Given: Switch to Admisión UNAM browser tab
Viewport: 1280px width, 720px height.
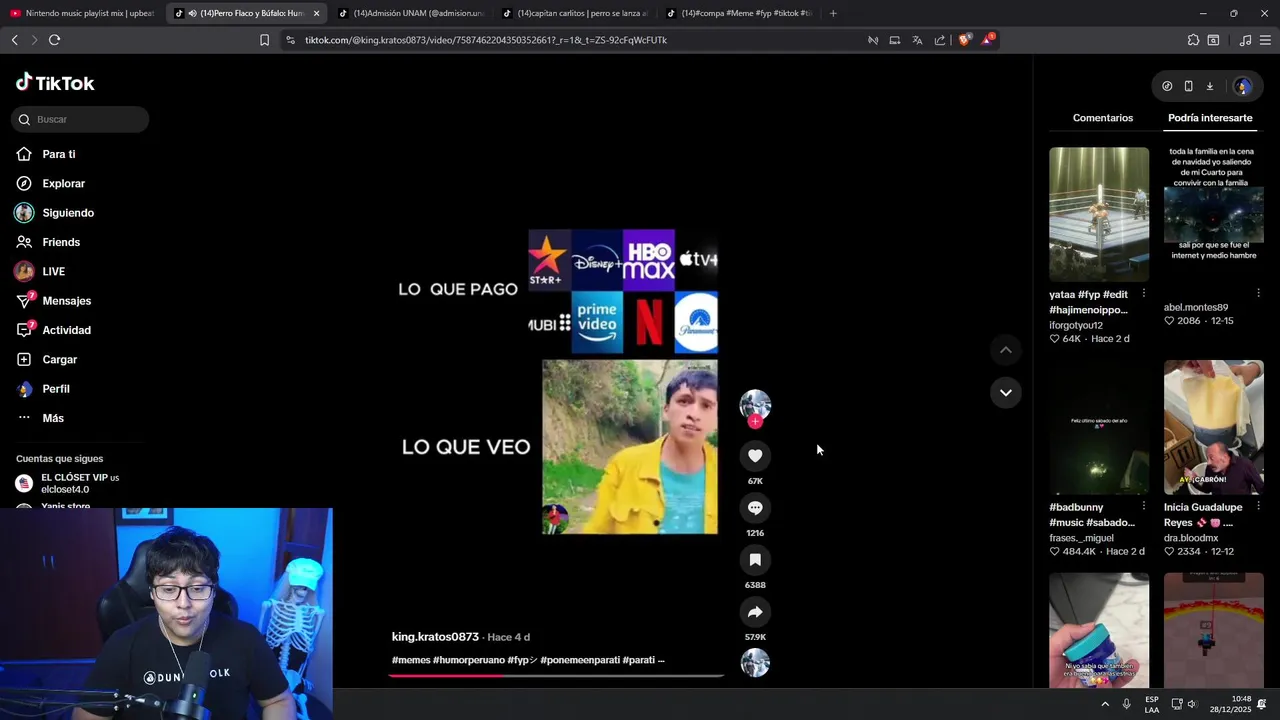Looking at the screenshot, I should [x=410, y=13].
